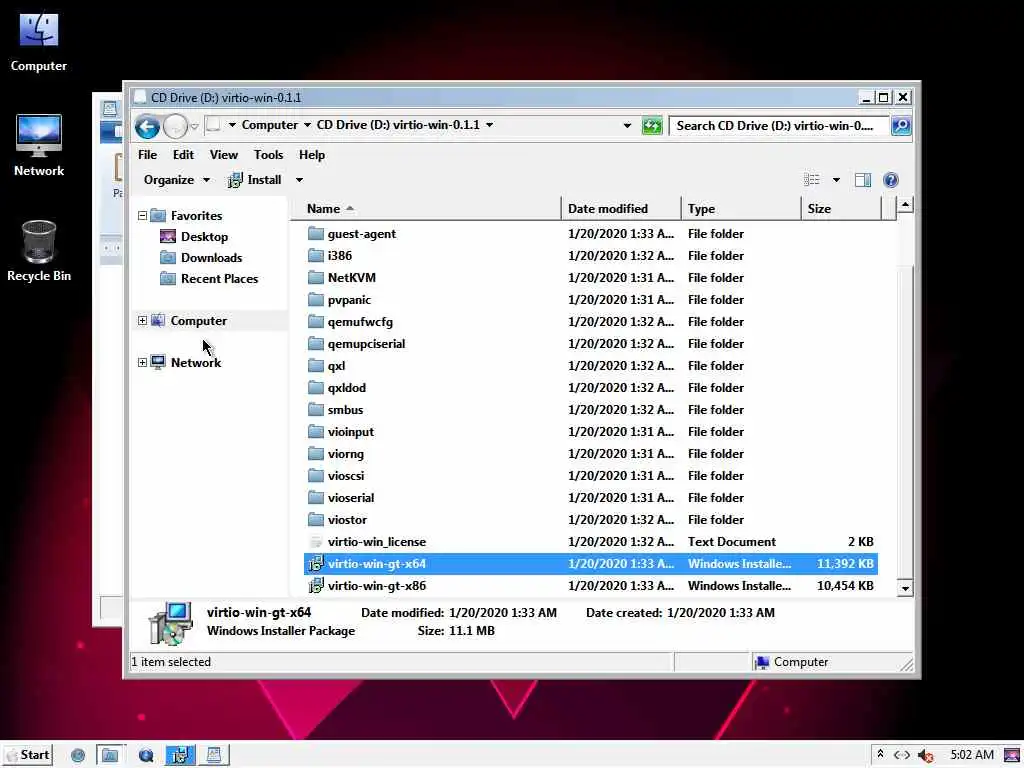Click the virtio-win-gt-x86 installer icon
The width and height of the screenshot is (1024, 768).
[316, 585]
